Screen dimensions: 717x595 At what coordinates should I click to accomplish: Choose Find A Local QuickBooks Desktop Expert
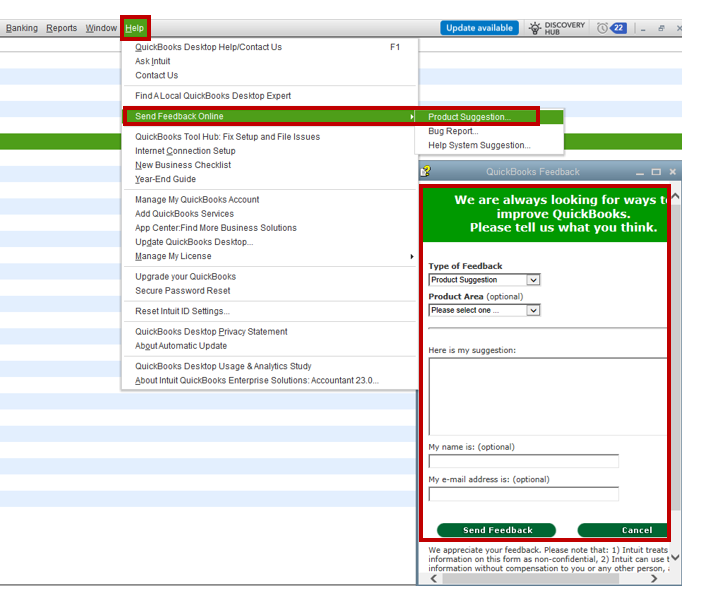click(270, 96)
